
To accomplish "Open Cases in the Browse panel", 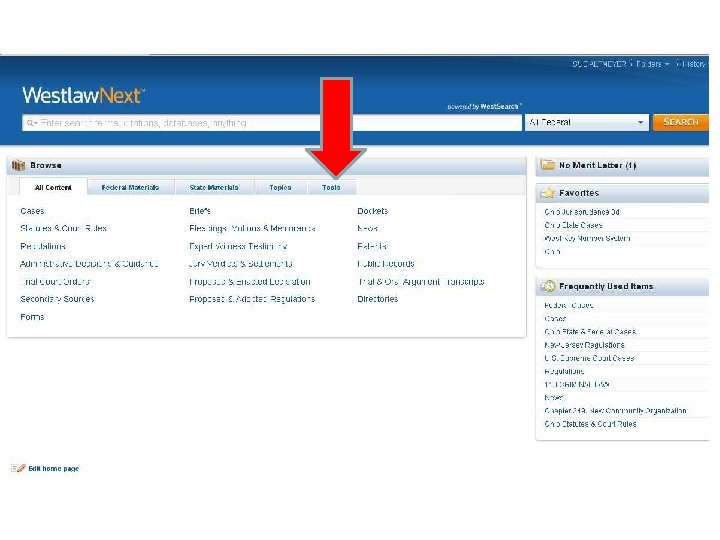I will point(32,211).
